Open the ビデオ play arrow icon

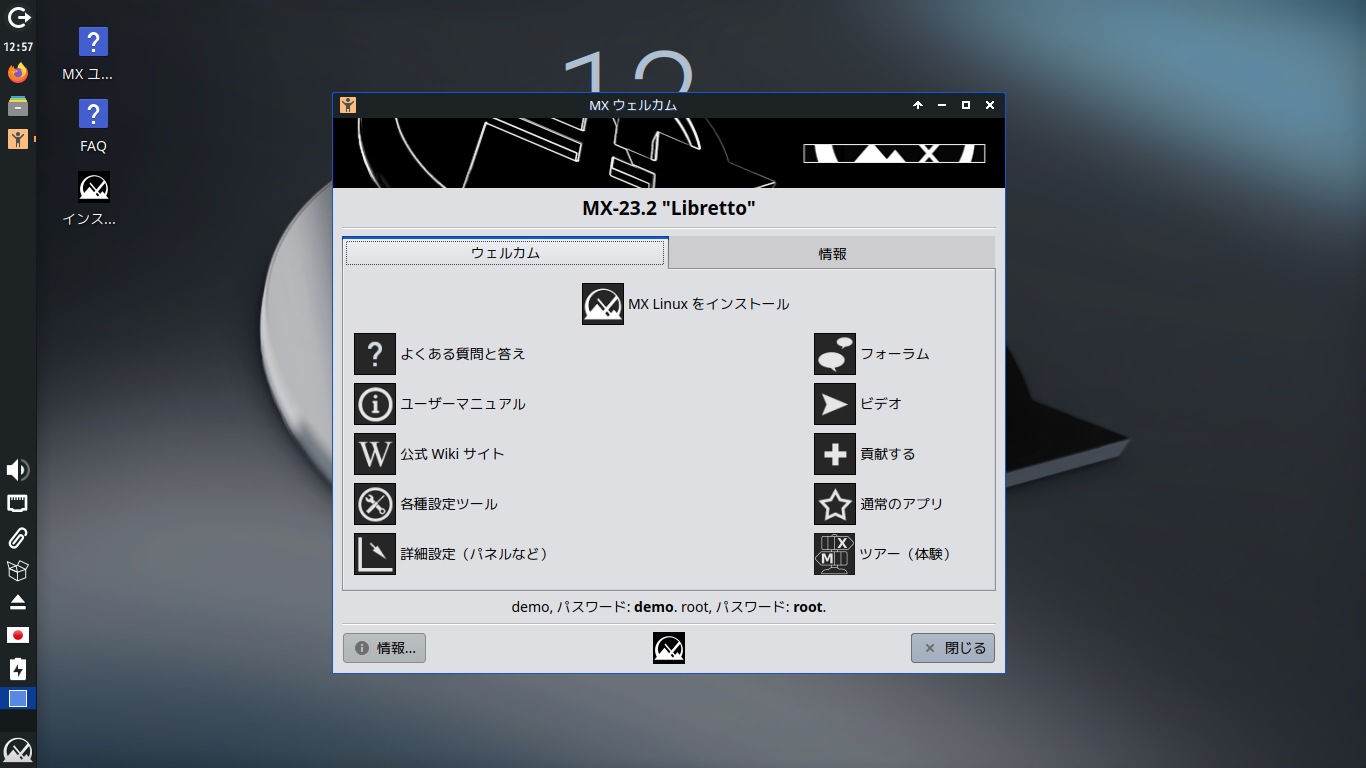(835, 404)
